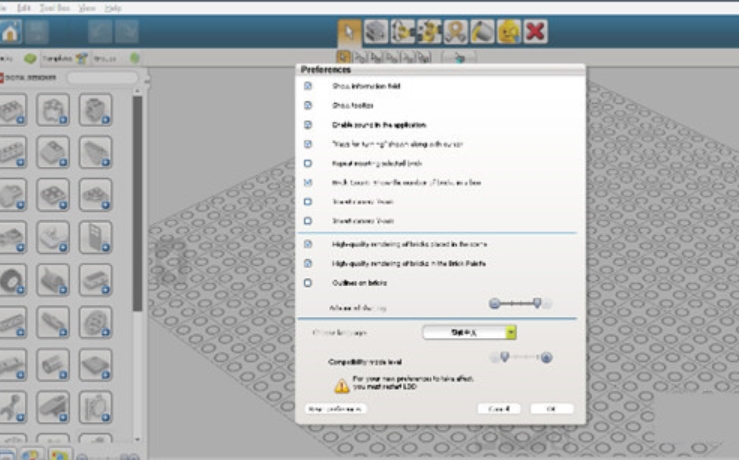Select the Hide minifigure-head tool
The image size is (739, 460).
point(509,32)
